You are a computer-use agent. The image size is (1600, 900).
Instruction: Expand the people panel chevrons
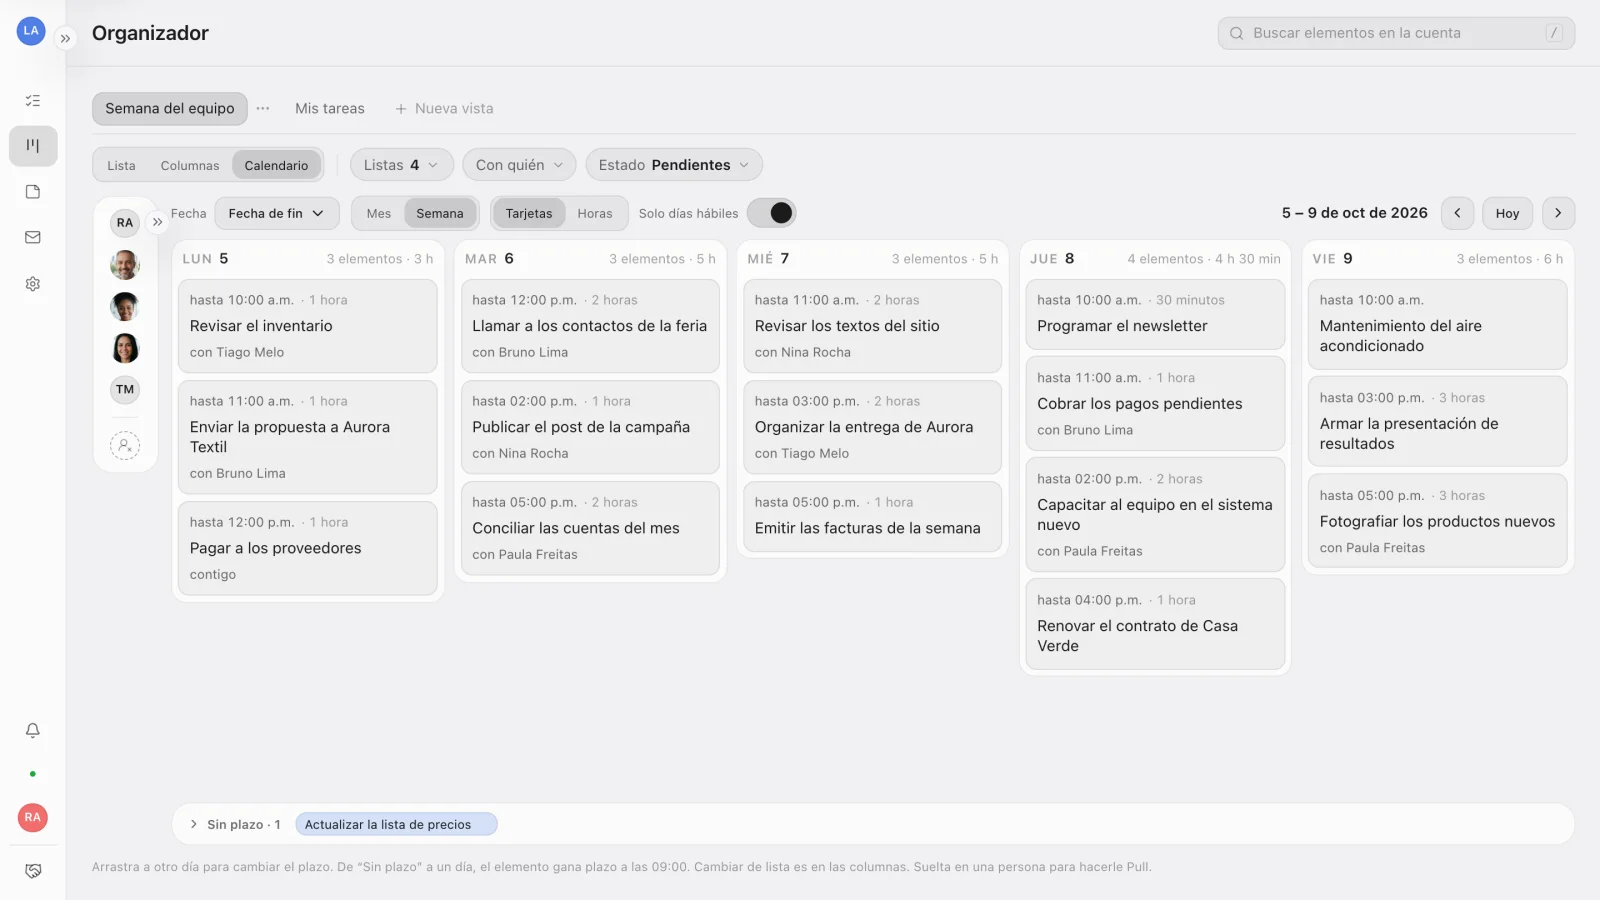coord(157,222)
